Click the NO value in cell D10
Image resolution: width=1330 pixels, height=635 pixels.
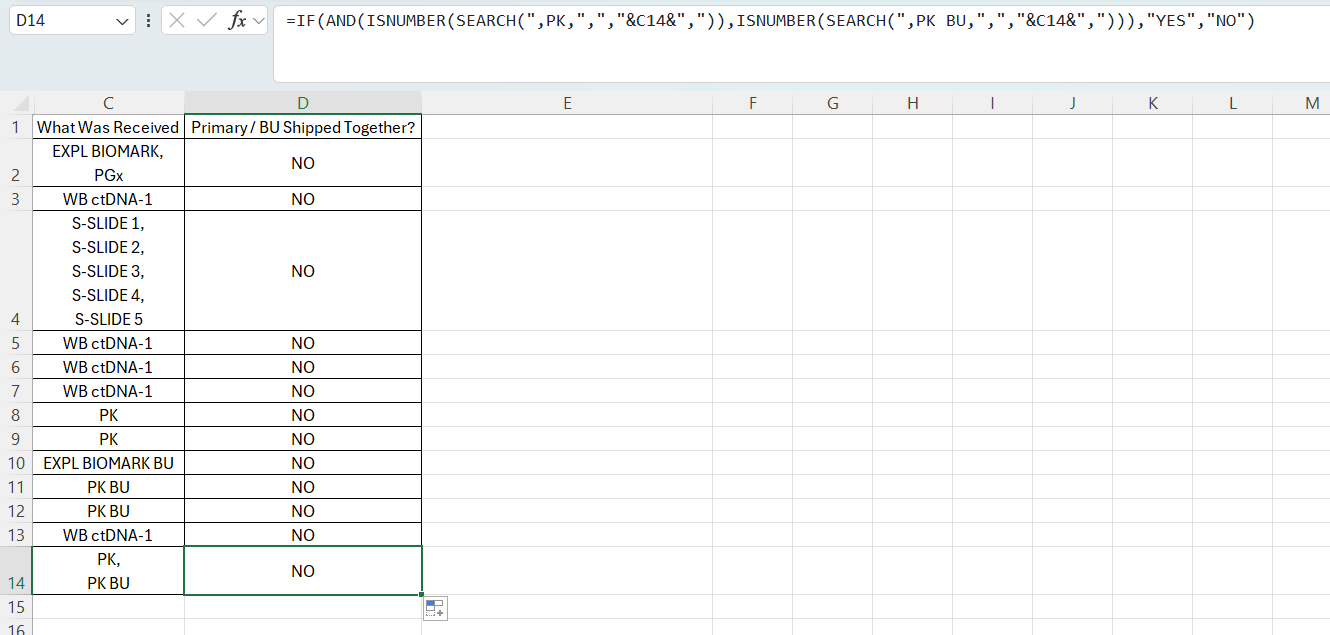tap(303, 463)
